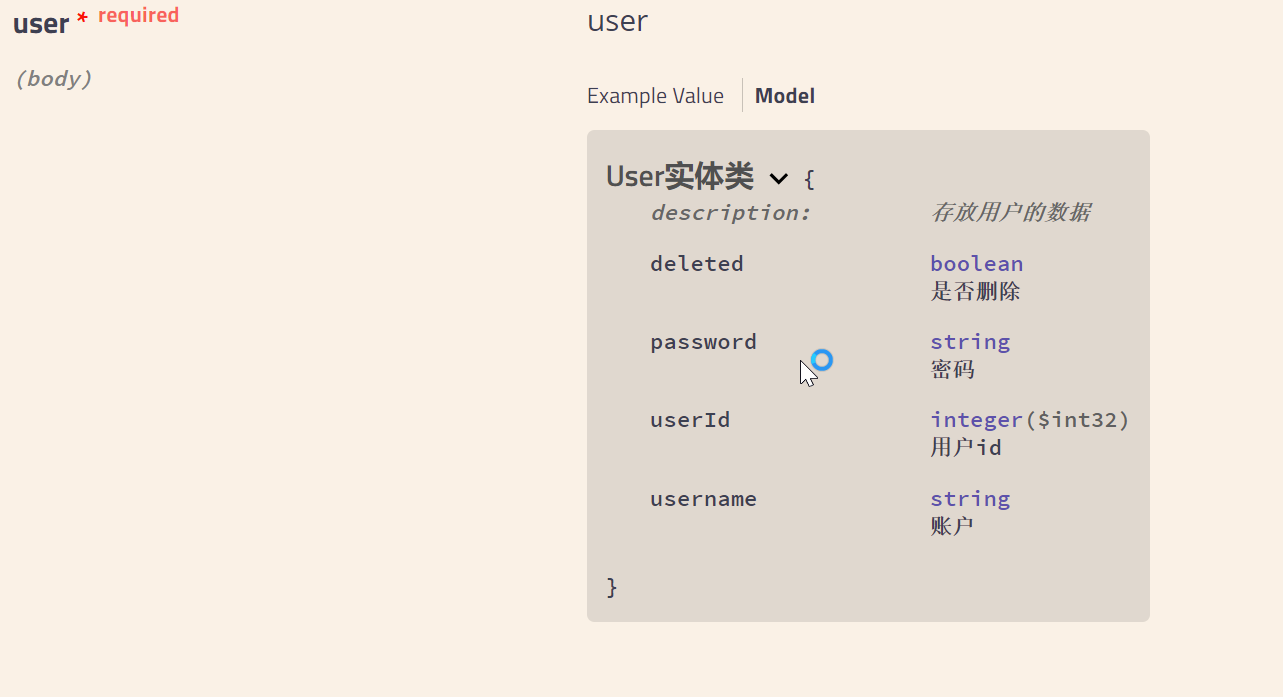Screen dimensions: 1283x697
Task: Click the 'user' description heading
Action: (618, 21)
